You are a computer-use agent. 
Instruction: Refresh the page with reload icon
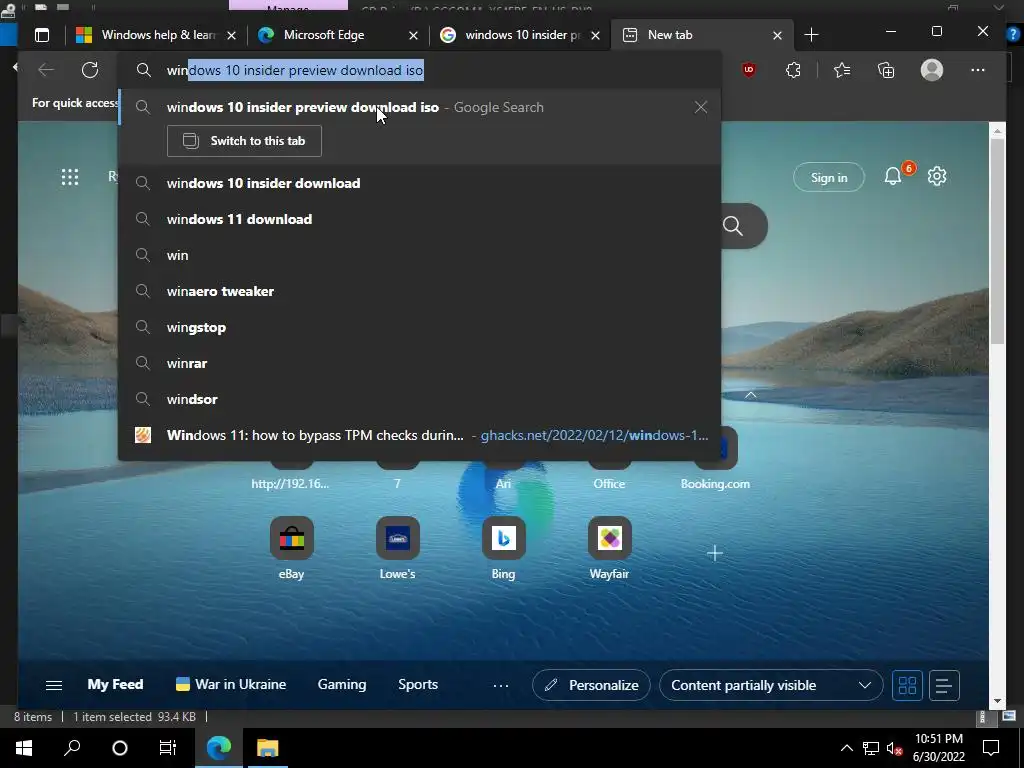click(90, 70)
